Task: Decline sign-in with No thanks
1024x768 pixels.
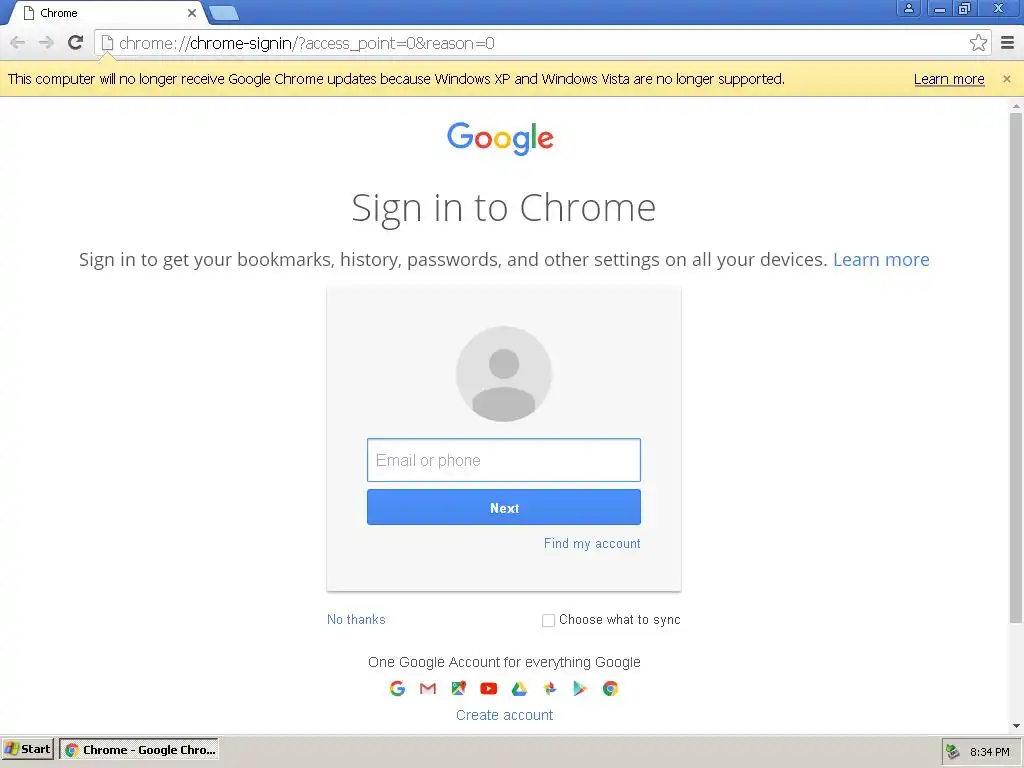Action: pos(356,619)
